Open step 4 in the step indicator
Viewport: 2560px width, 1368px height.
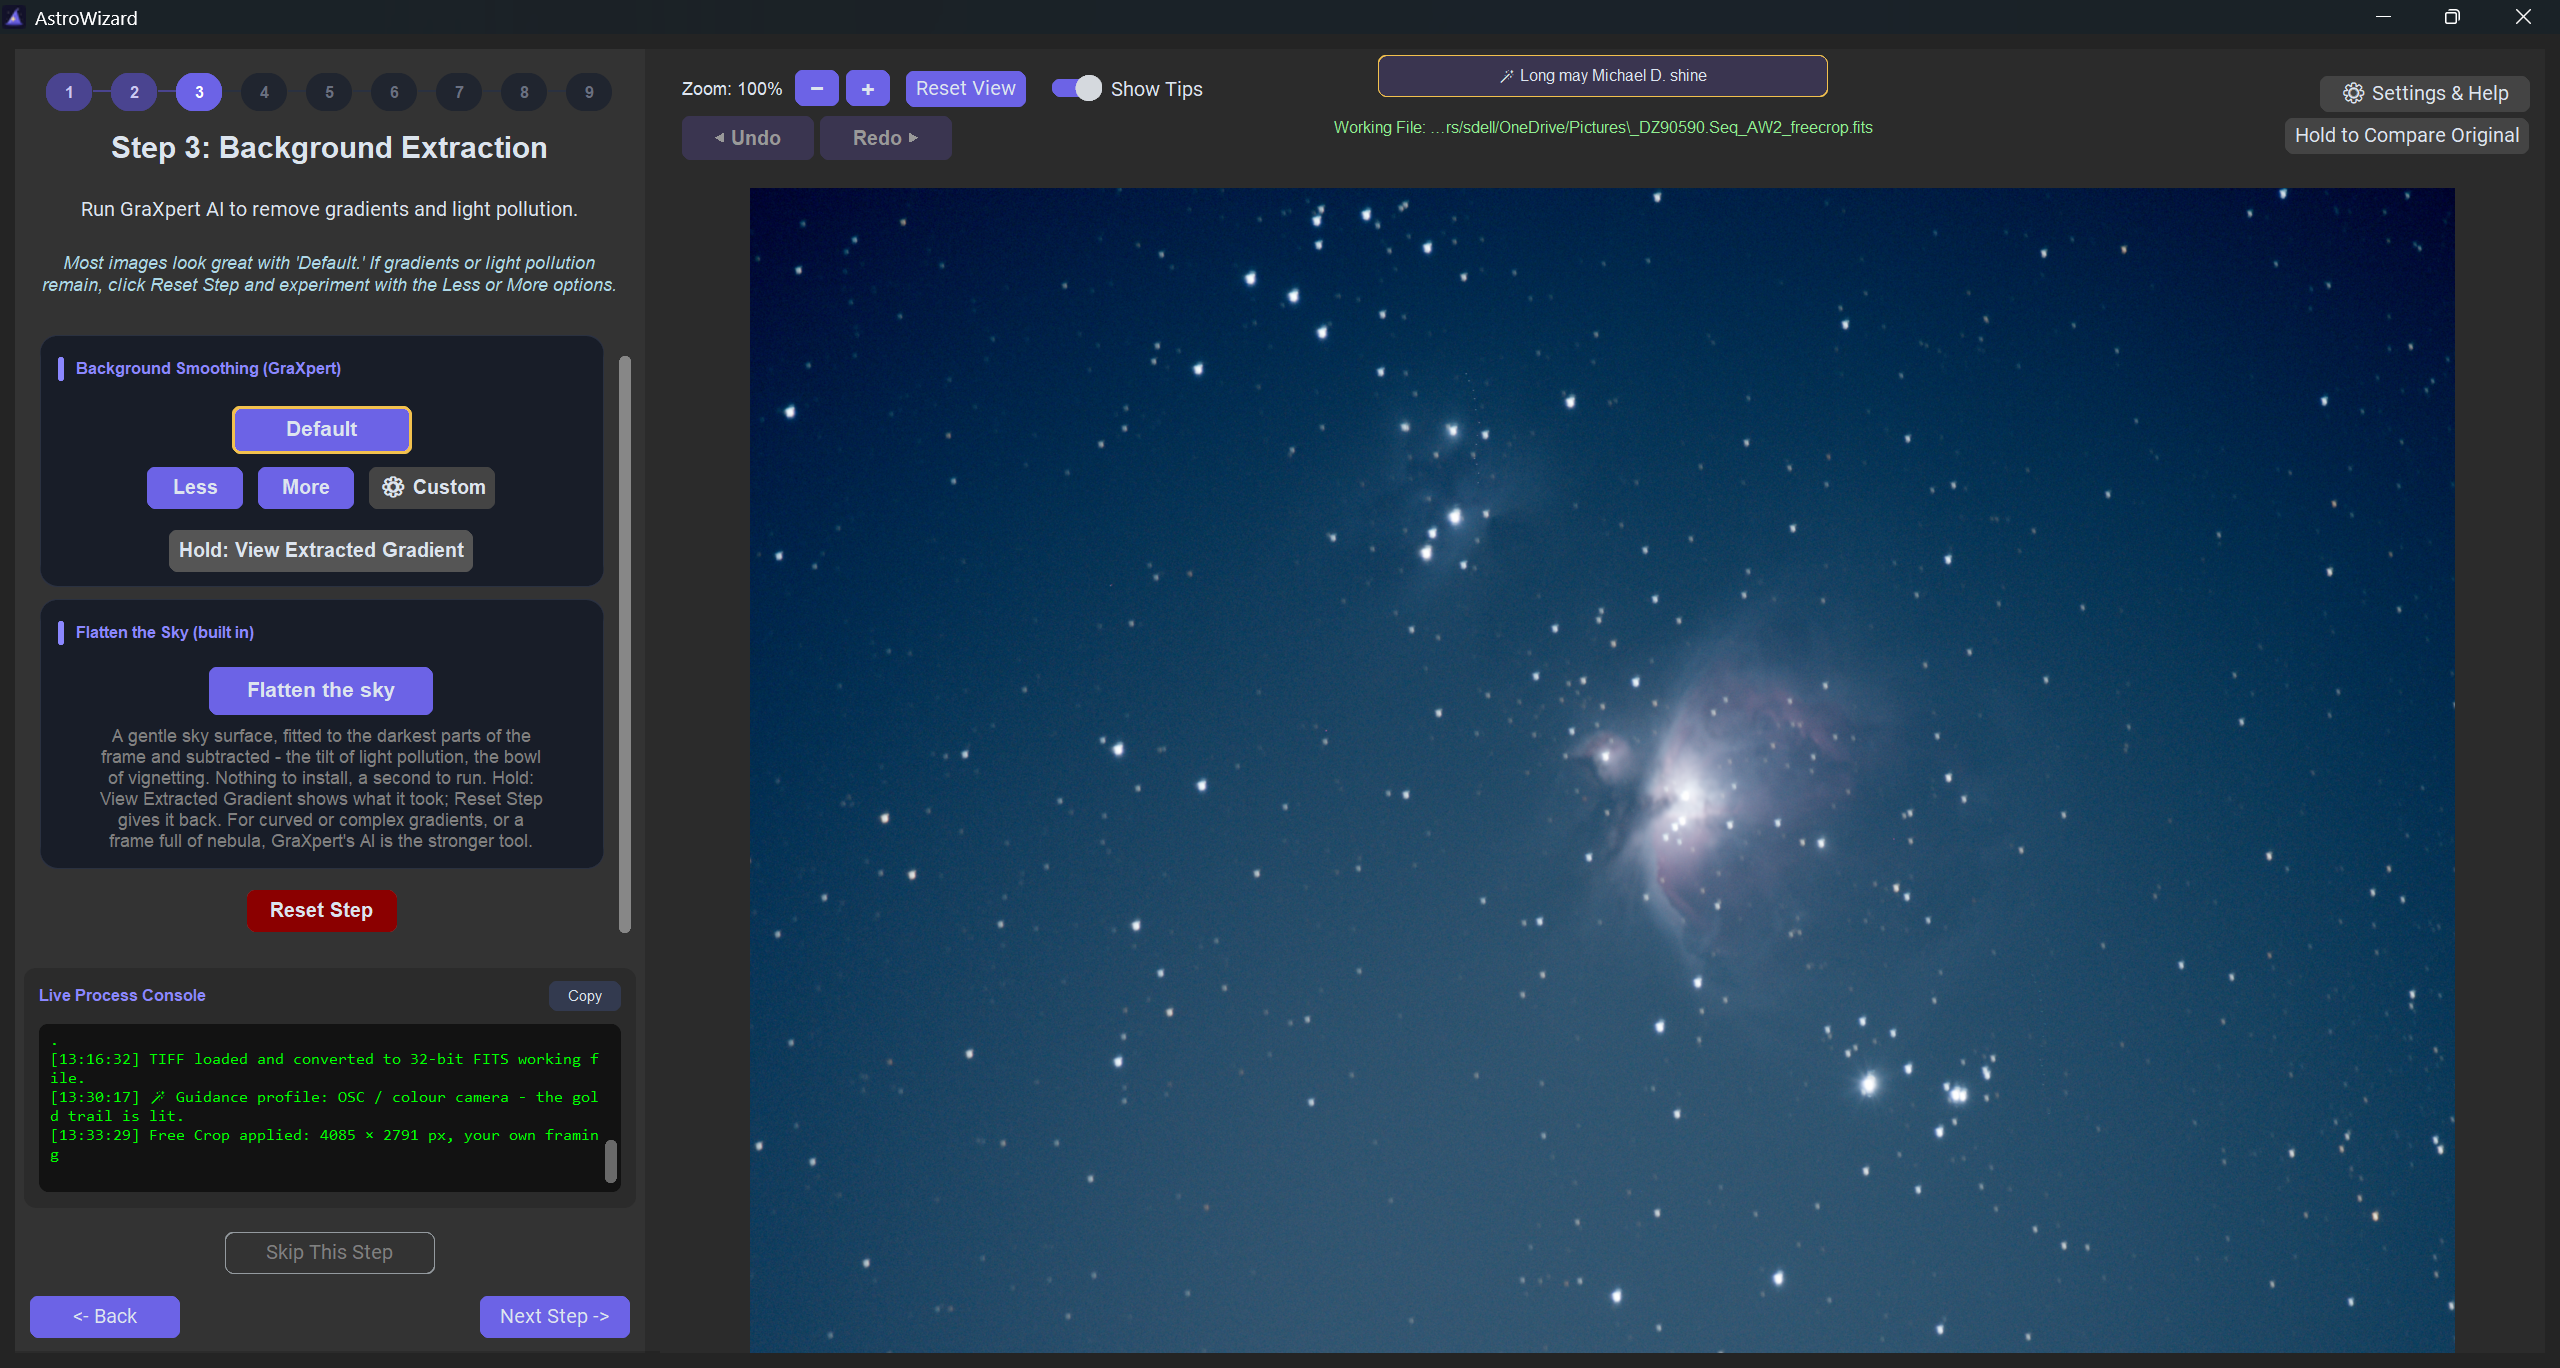[x=264, y=92]
